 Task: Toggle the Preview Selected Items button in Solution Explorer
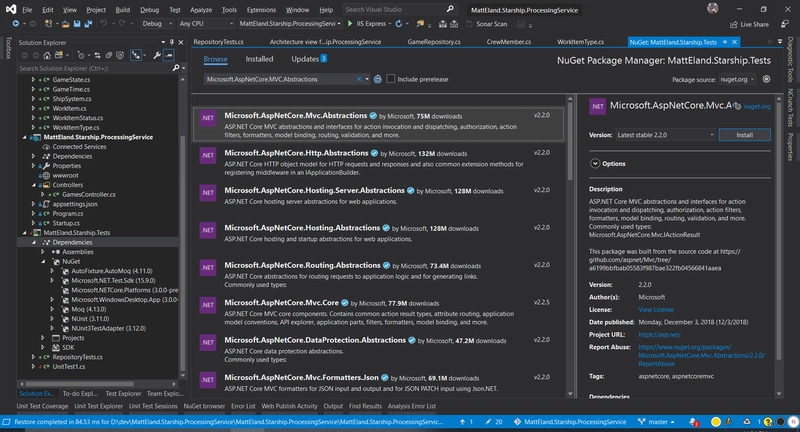click(169, 55)
